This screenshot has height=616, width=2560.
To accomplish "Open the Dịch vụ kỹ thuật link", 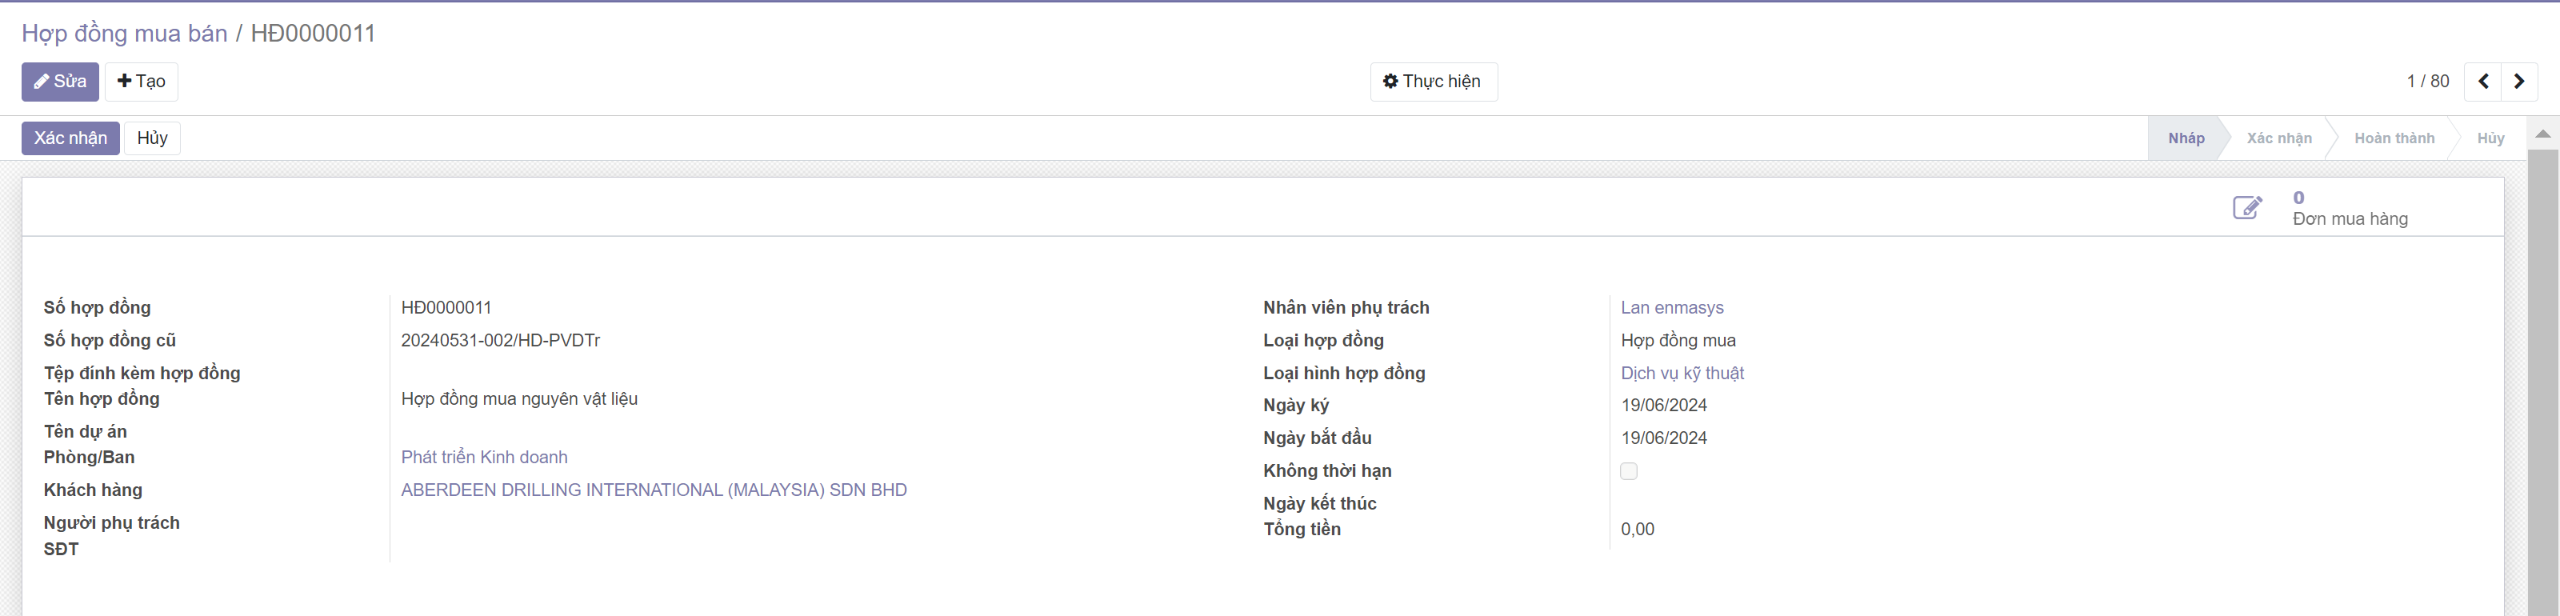I will (x=1682, y=373).
